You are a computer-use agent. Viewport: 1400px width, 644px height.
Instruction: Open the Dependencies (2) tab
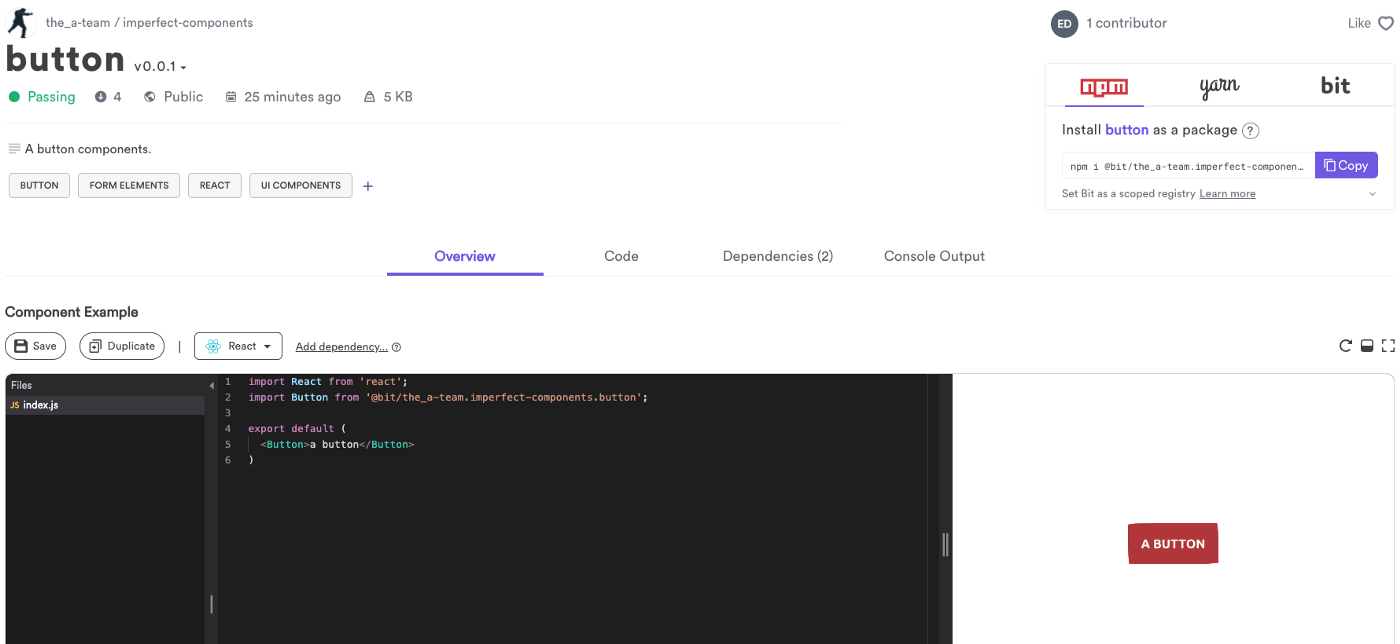[777, 256]
